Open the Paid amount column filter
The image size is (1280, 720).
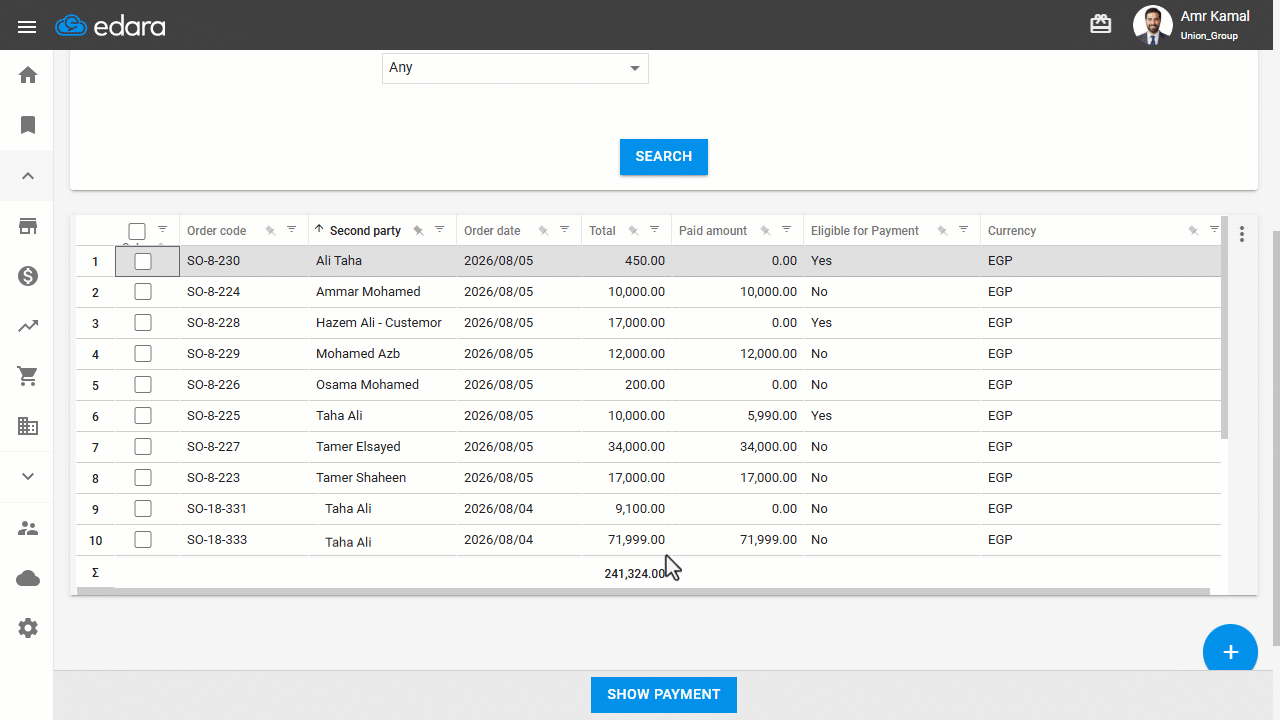click(787, 229)
